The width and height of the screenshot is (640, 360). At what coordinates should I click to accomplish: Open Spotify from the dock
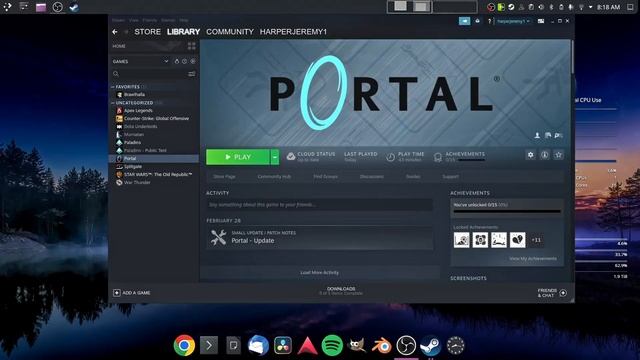point(332,345)
